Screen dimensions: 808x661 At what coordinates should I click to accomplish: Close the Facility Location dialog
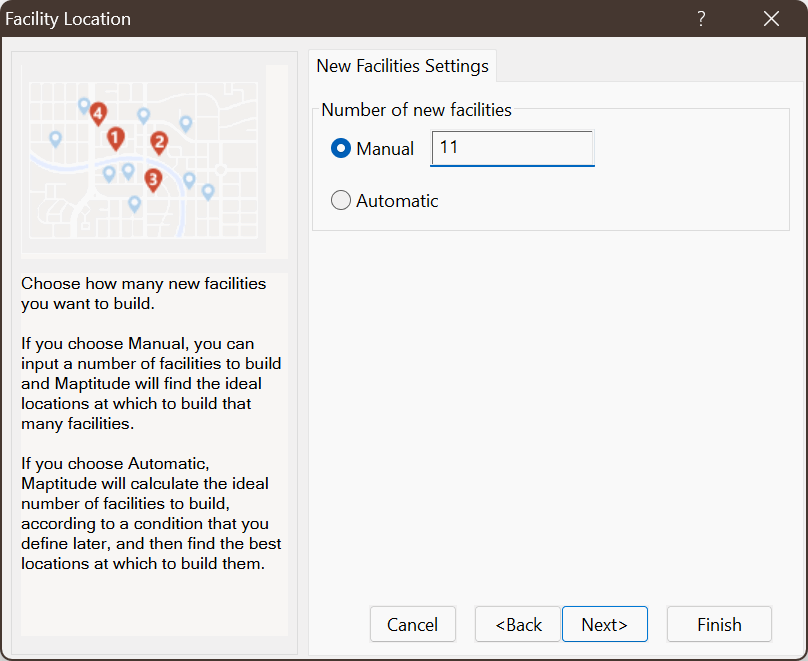tap(771, 19)
